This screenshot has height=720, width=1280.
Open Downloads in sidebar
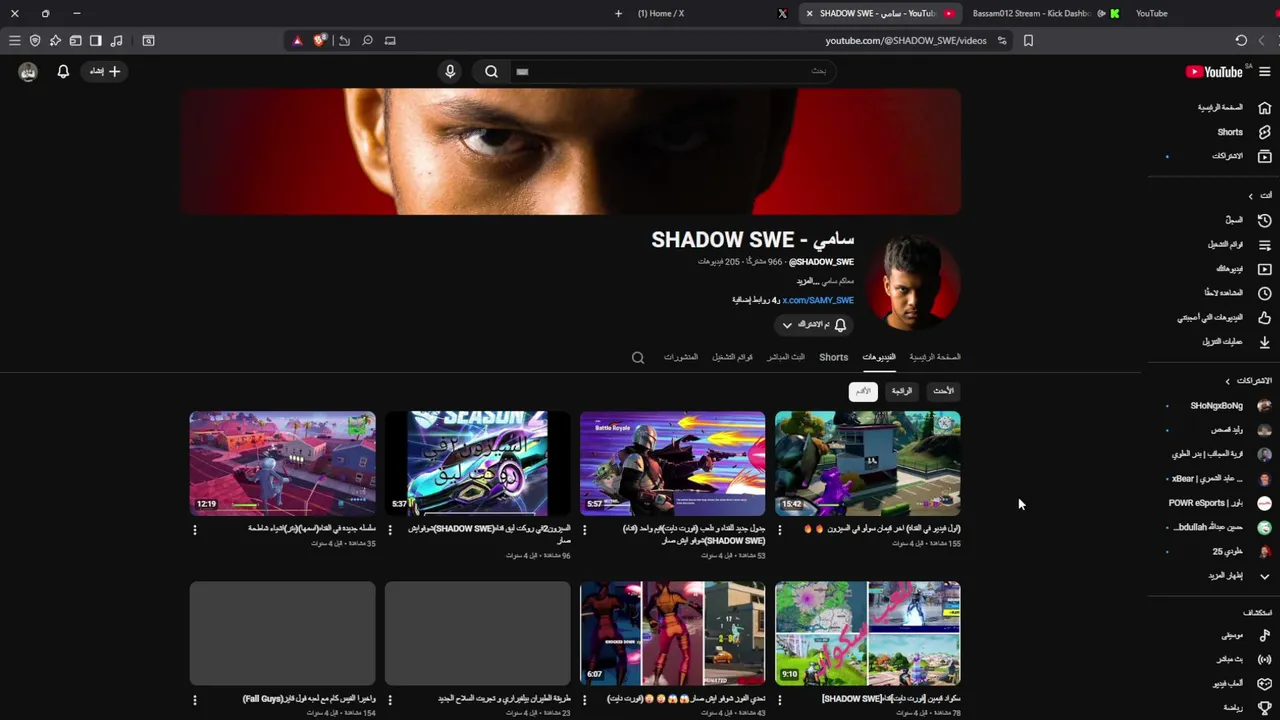1235,341
